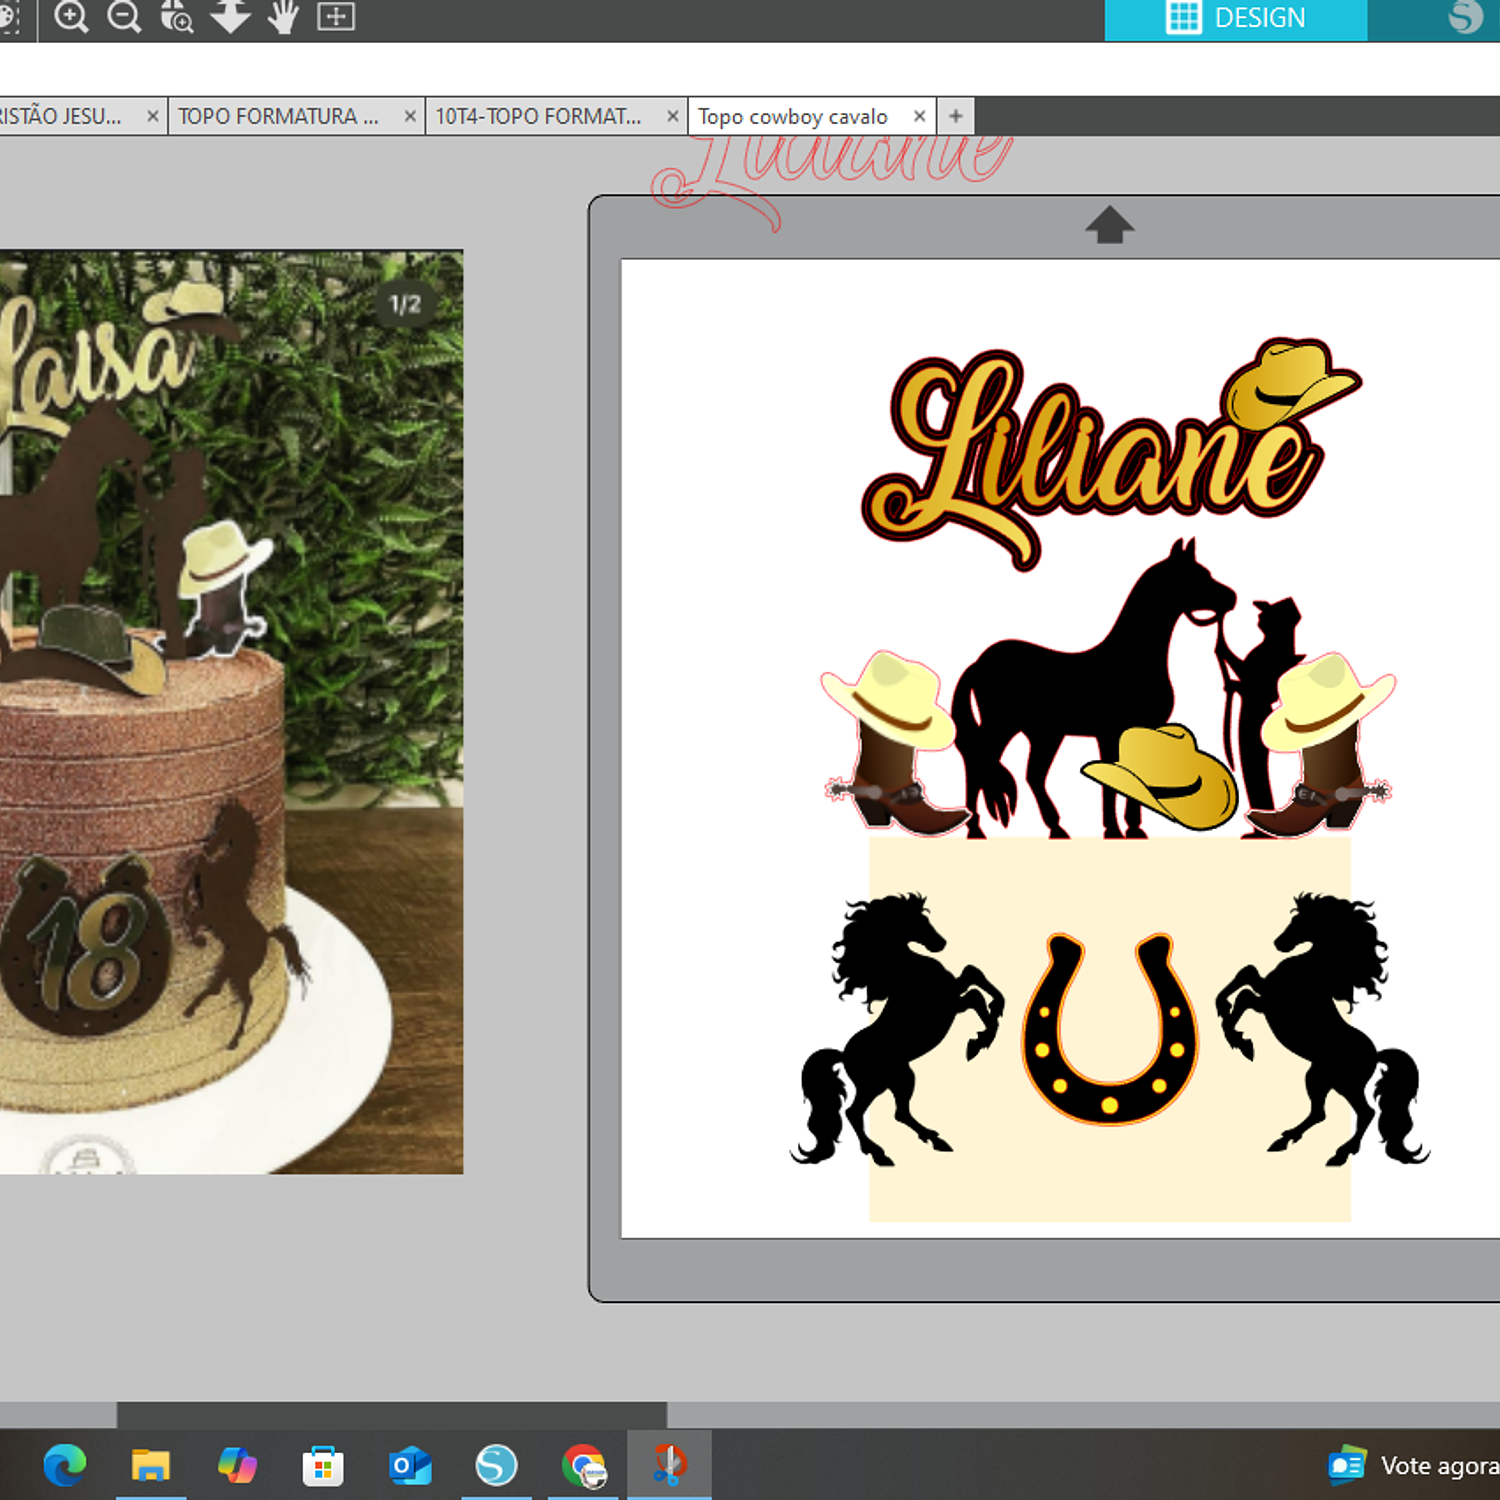Click the cutting mat up arrow
The image size is (1500, 1500).
point(1110,225)
